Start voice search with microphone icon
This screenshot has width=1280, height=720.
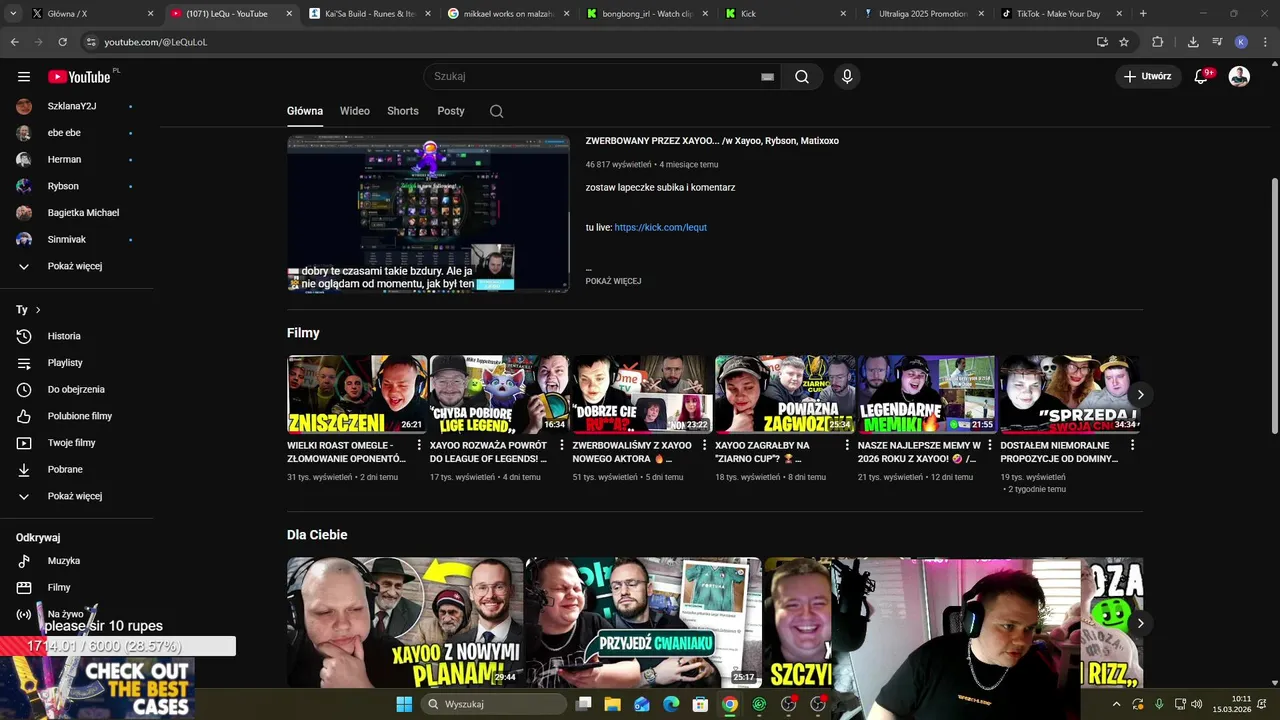(x=847, y=77)
